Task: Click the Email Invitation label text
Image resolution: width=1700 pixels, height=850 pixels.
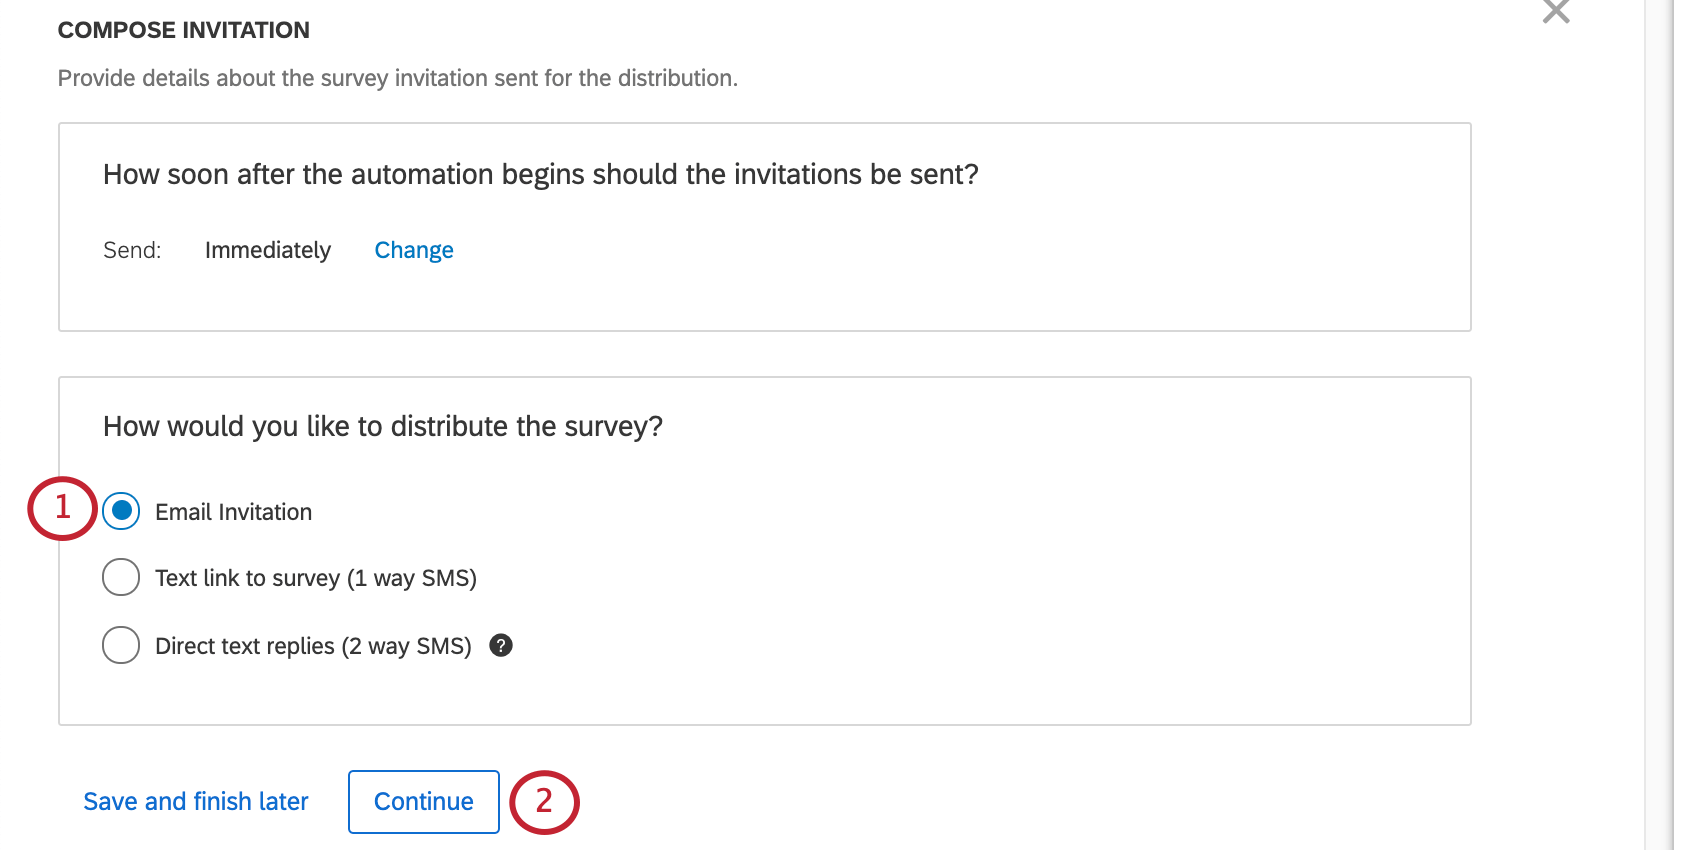Action: pyautogui.click(x=233, y=512)
